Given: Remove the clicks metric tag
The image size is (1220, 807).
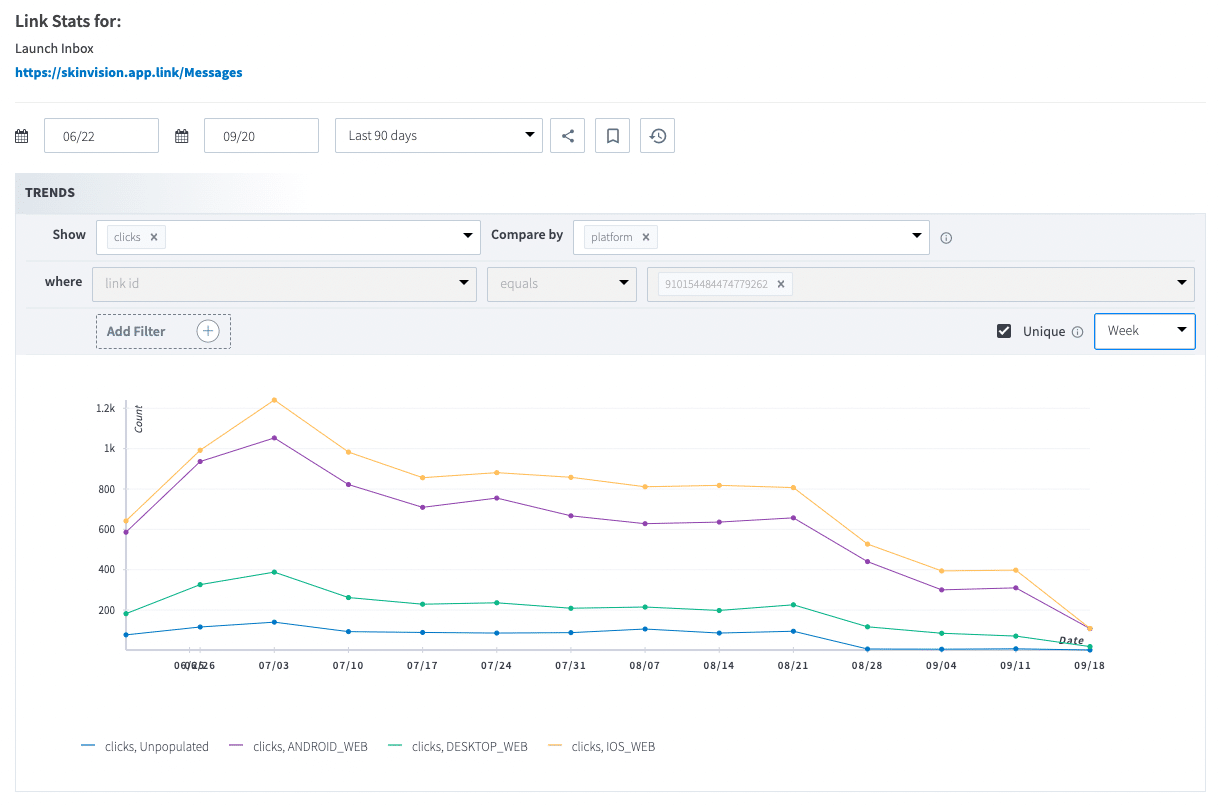Looking at the screenshot, I should tap(153, 237).
